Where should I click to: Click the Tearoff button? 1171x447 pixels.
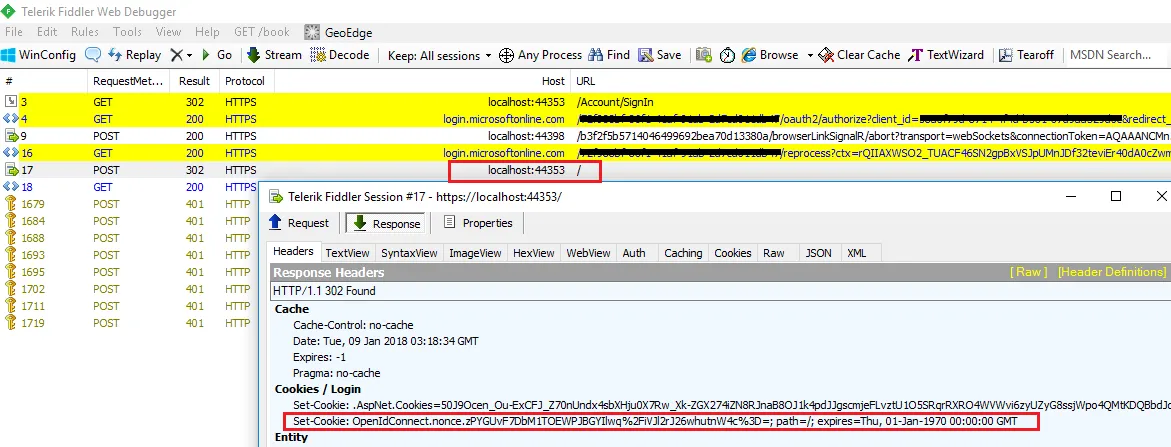(x=1026, y=54)
